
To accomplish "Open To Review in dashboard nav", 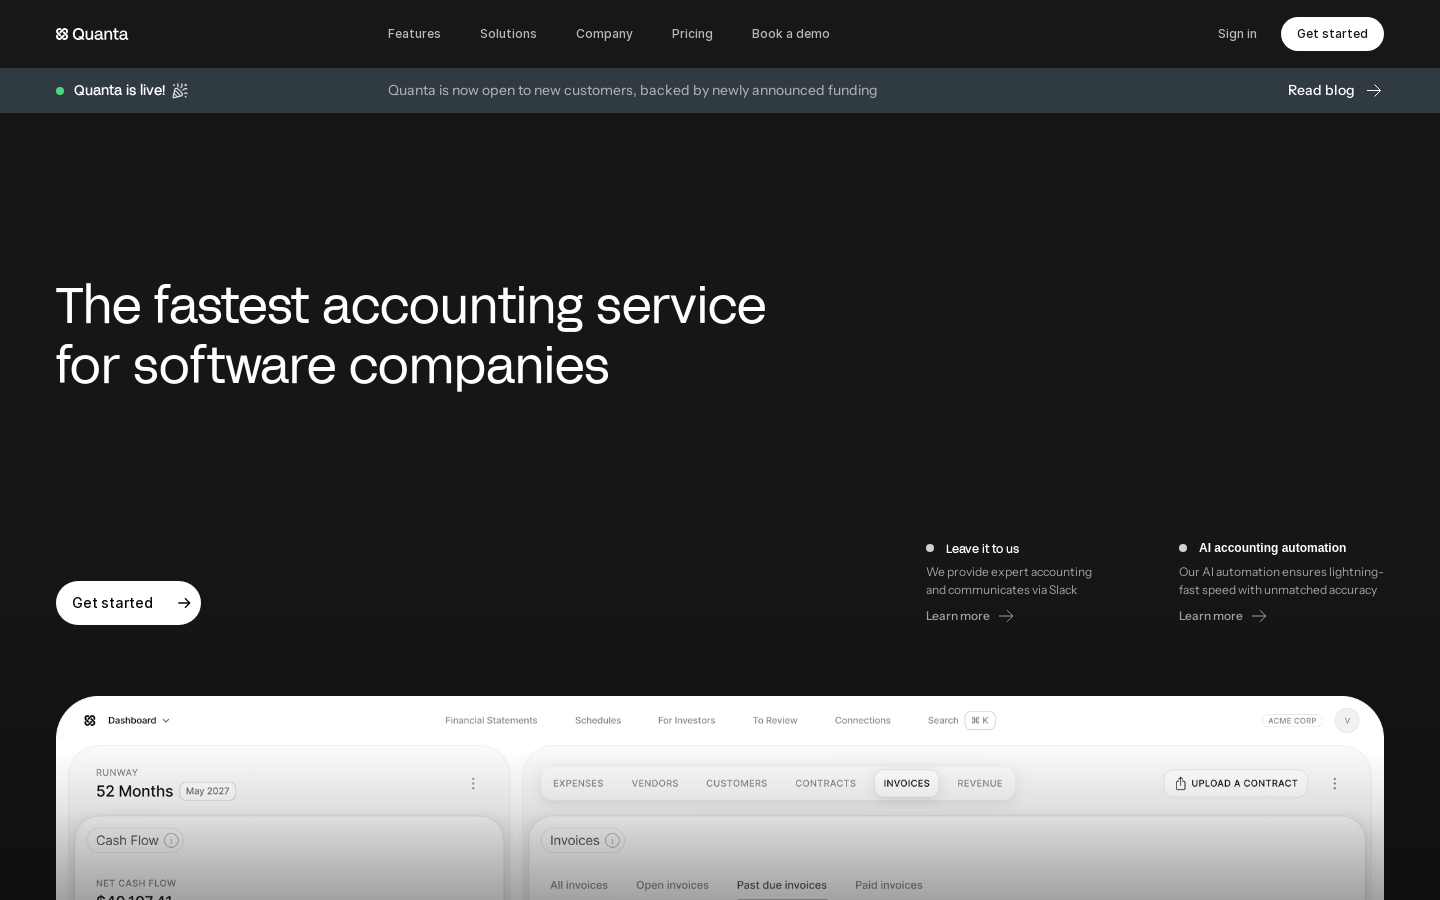I will (775, 720).
